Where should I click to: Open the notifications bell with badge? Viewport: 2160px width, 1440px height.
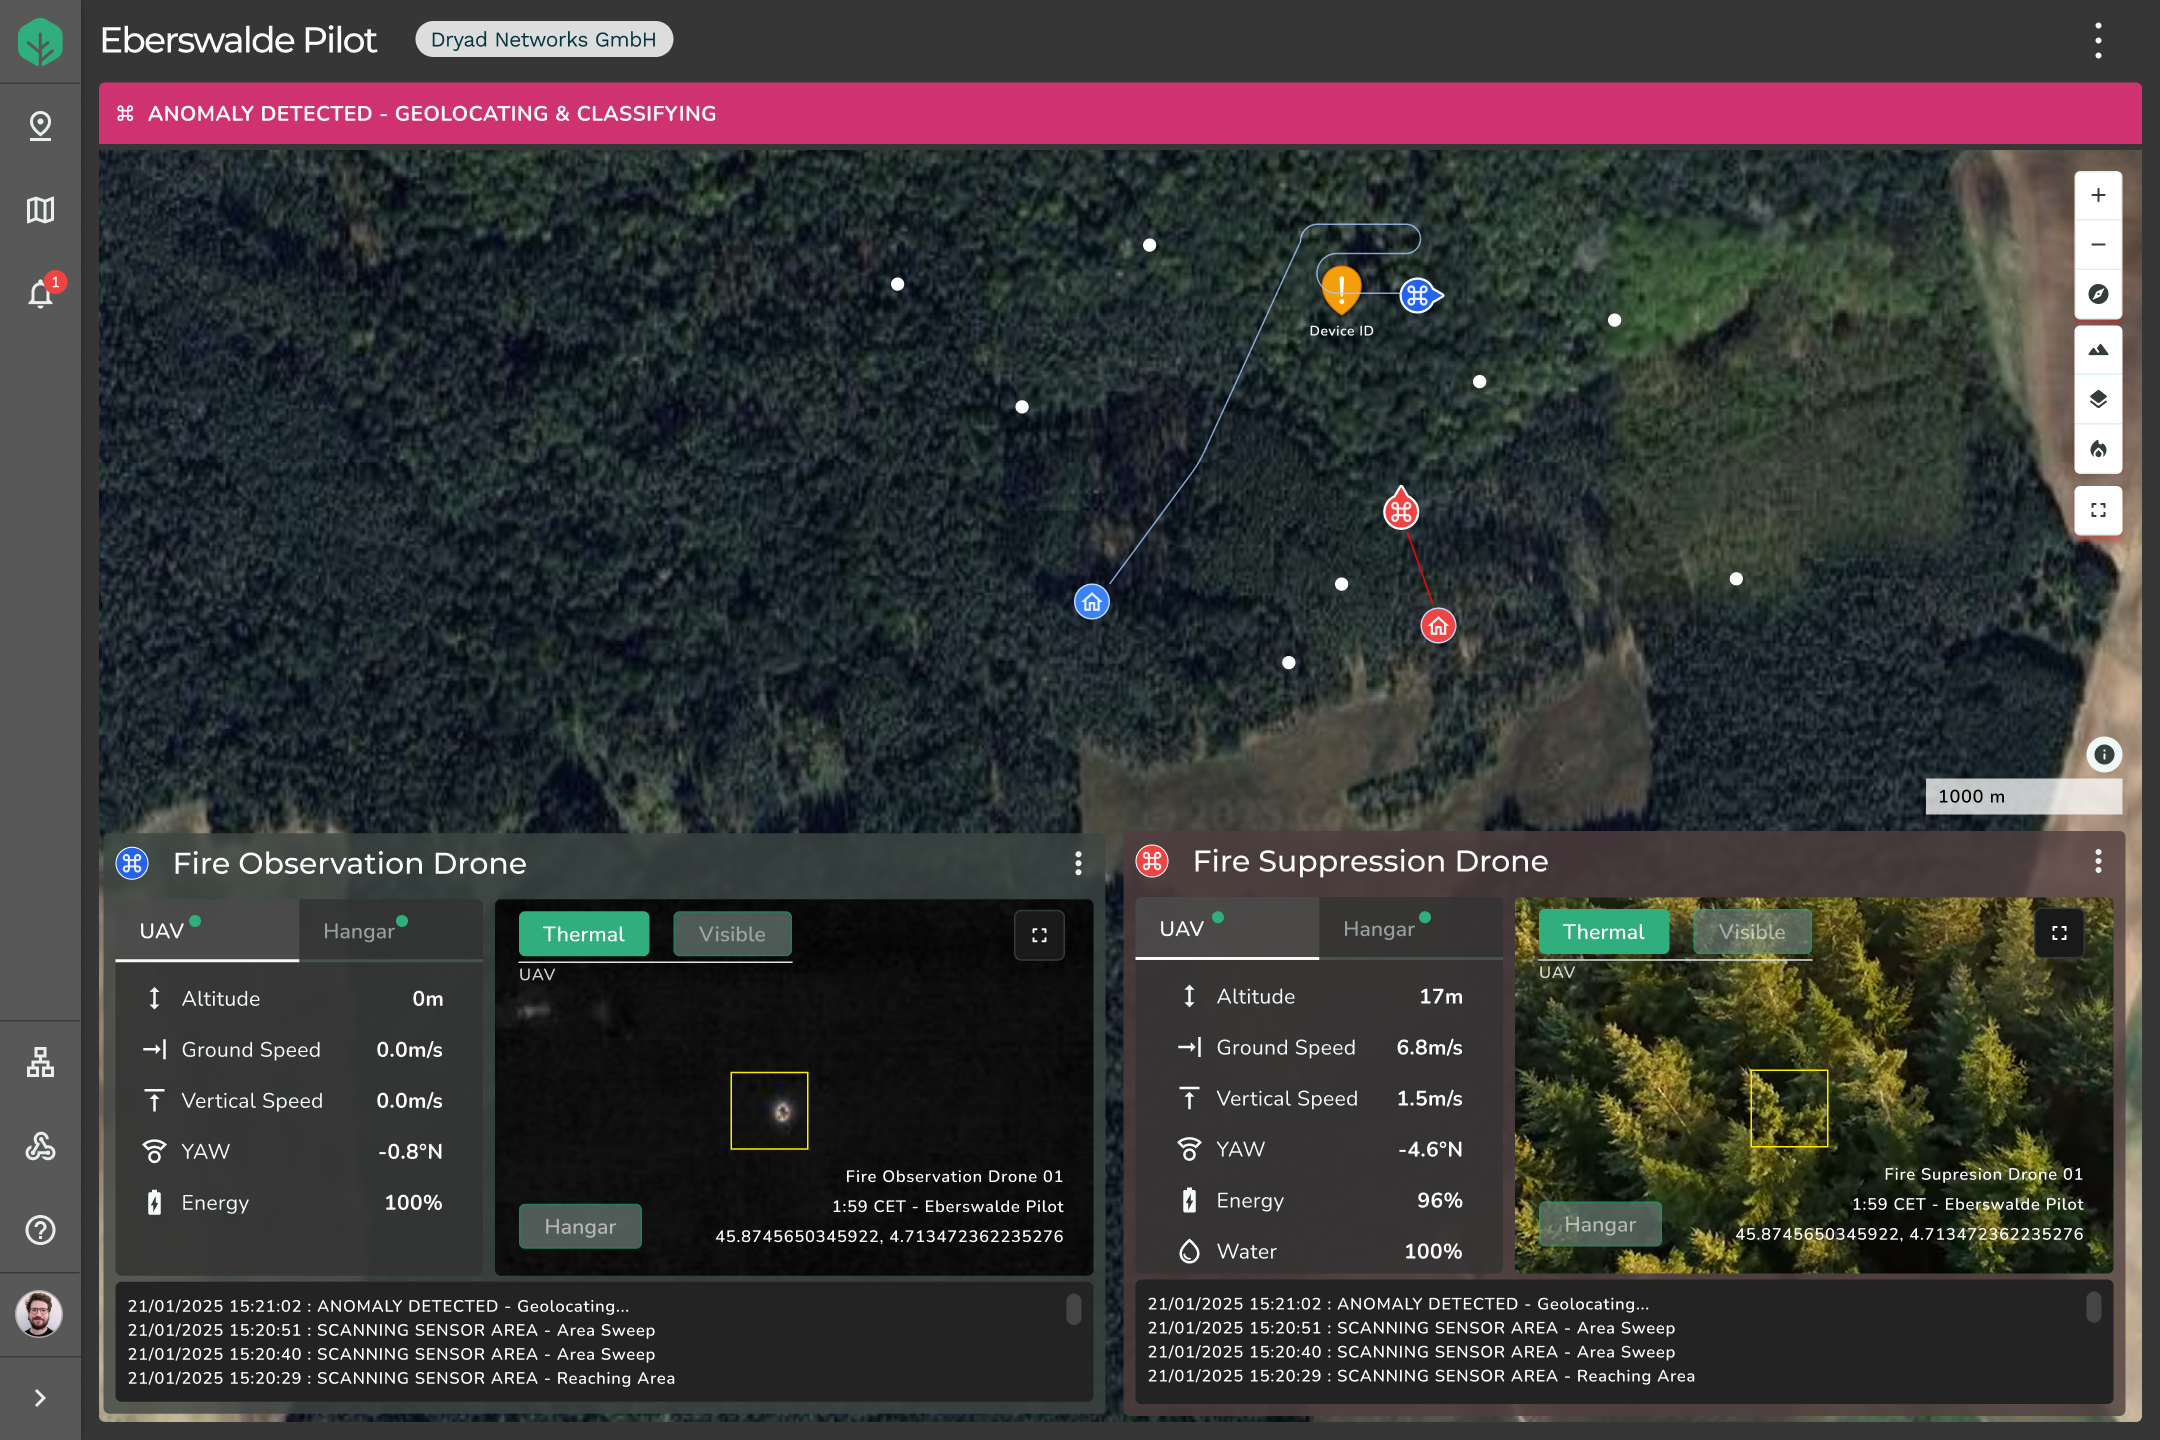(40, 294)
